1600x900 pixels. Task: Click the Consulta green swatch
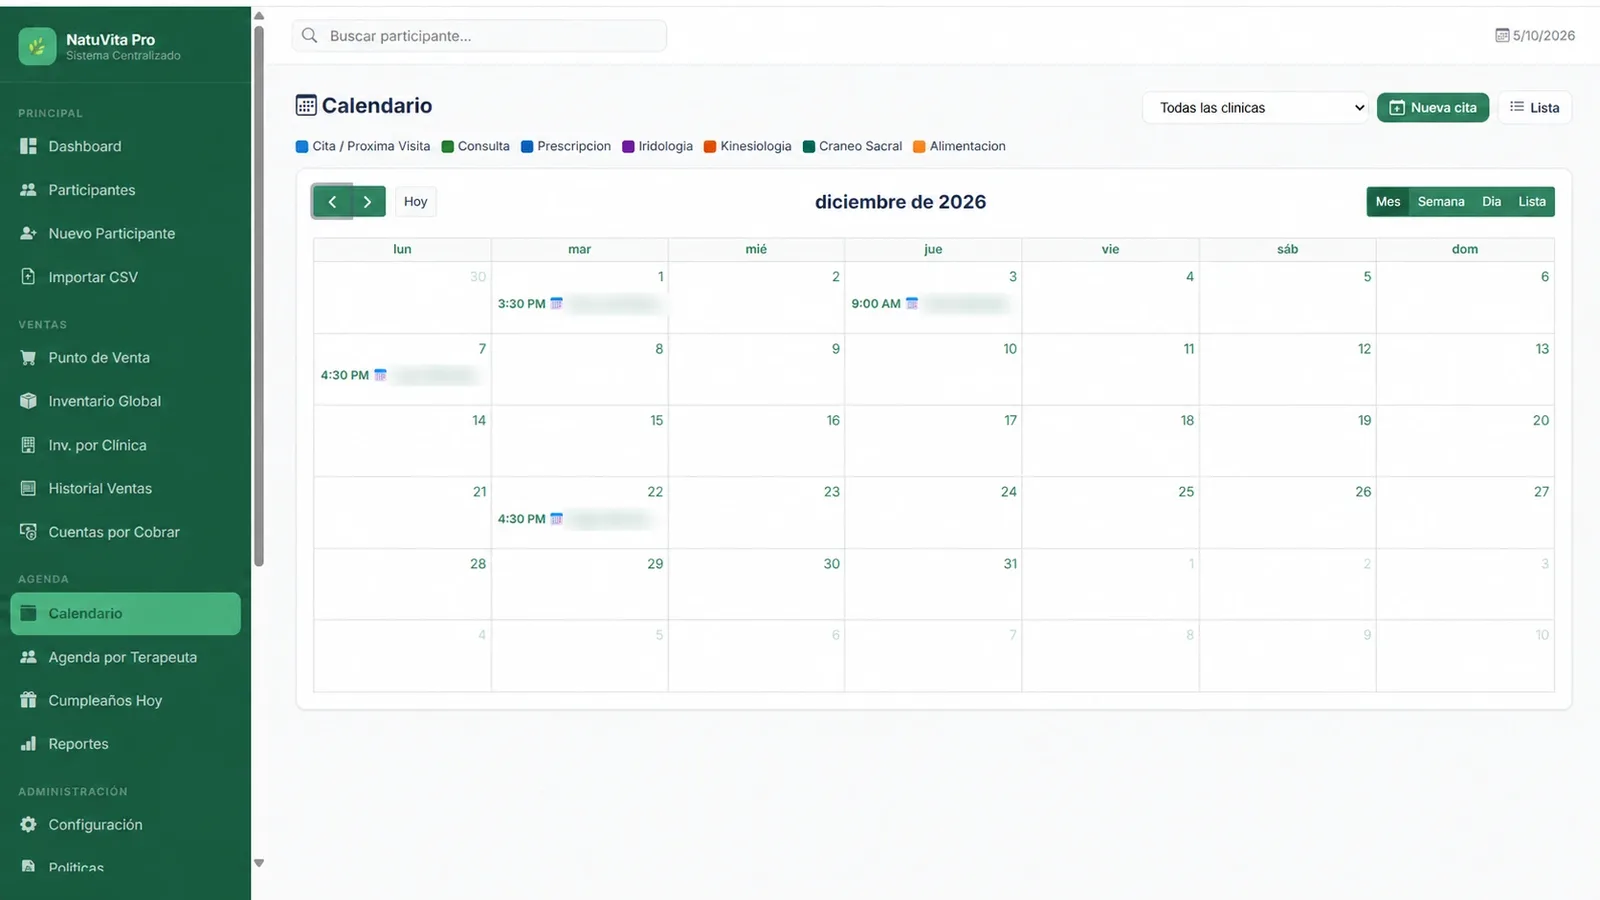point(448,146)
